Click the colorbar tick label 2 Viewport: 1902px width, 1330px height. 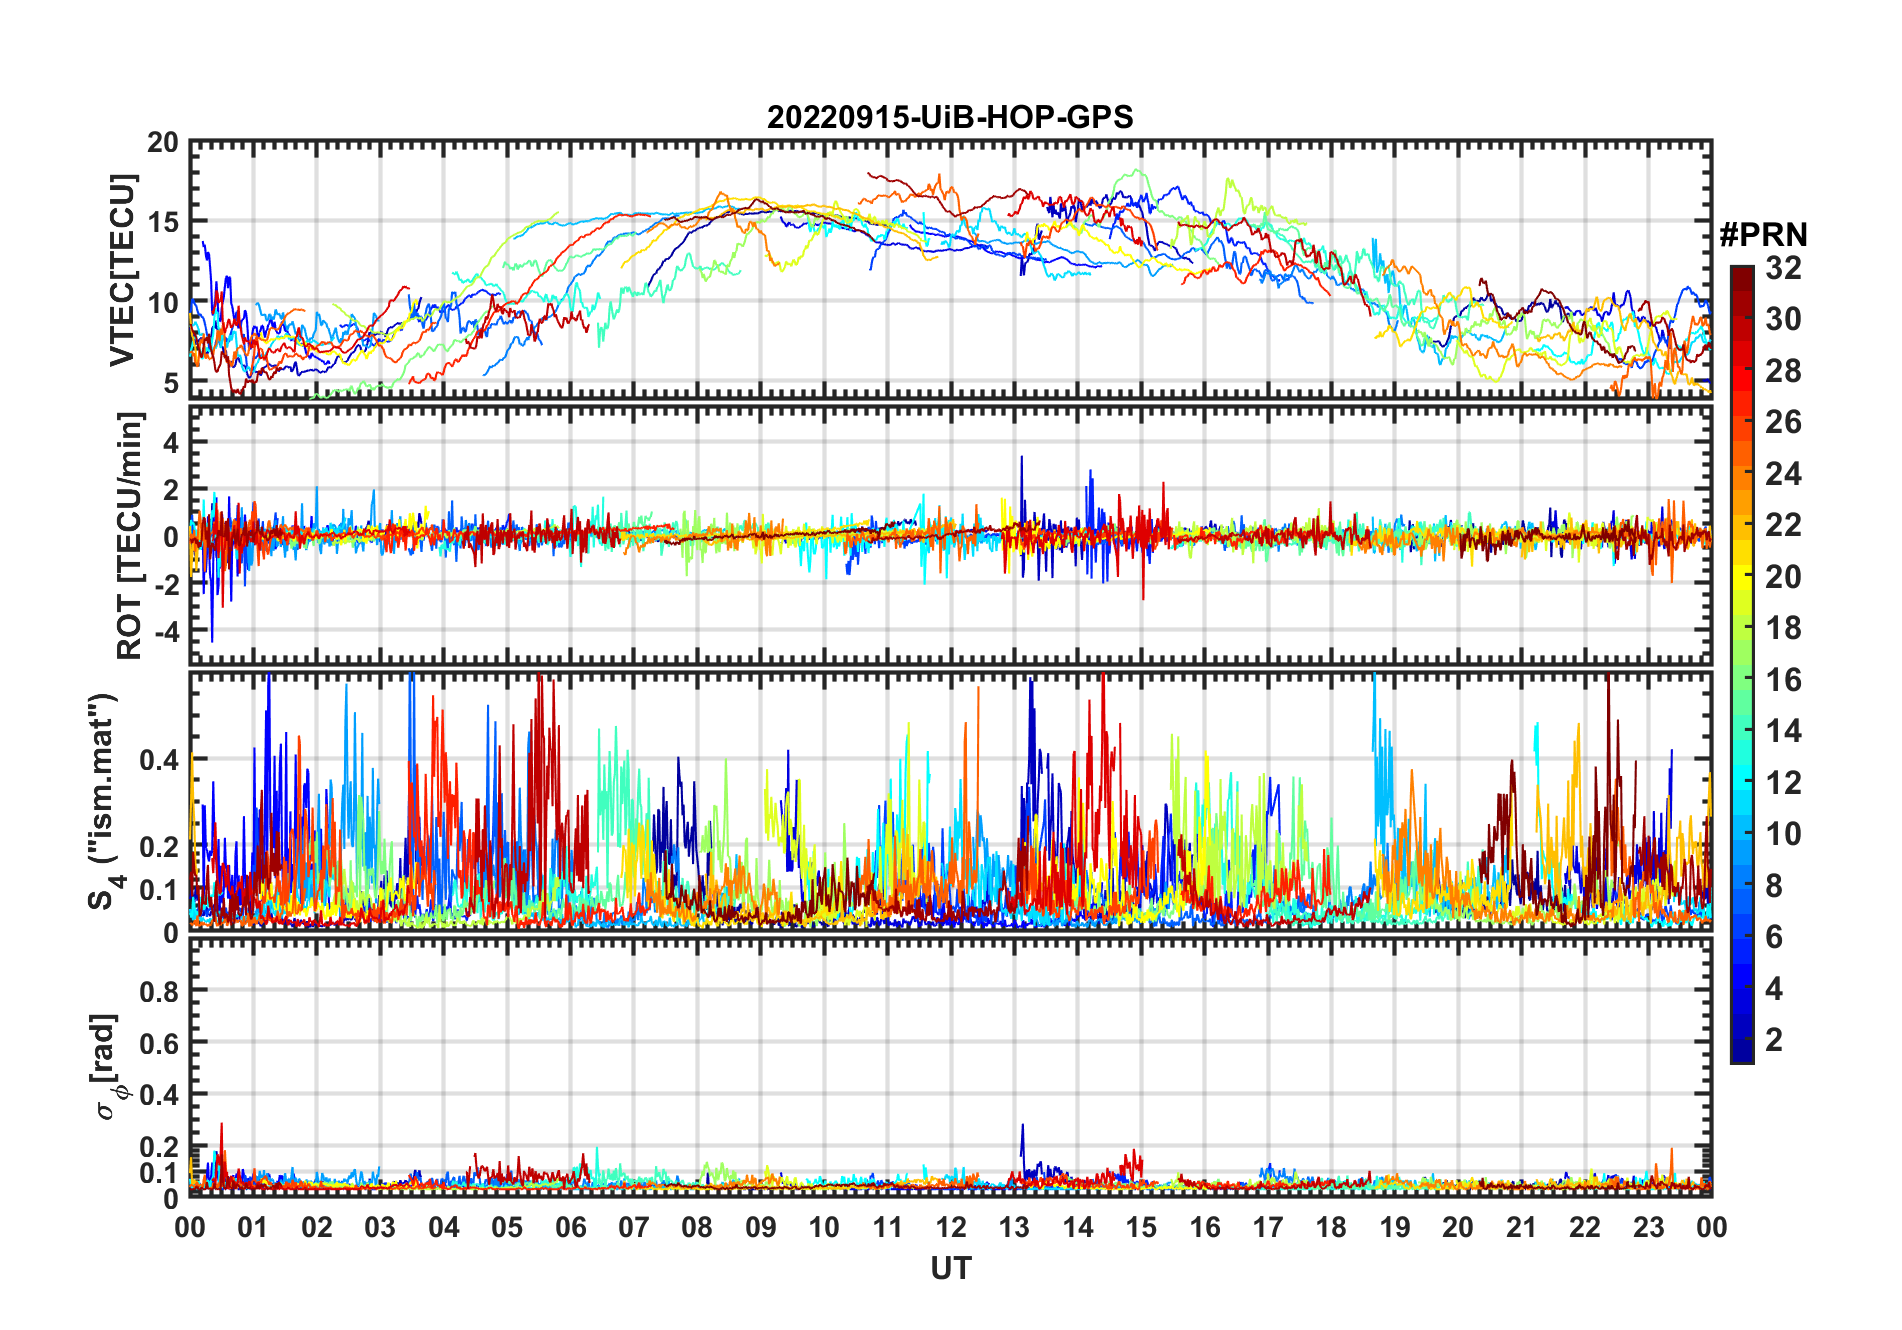click(1774, 1040)
